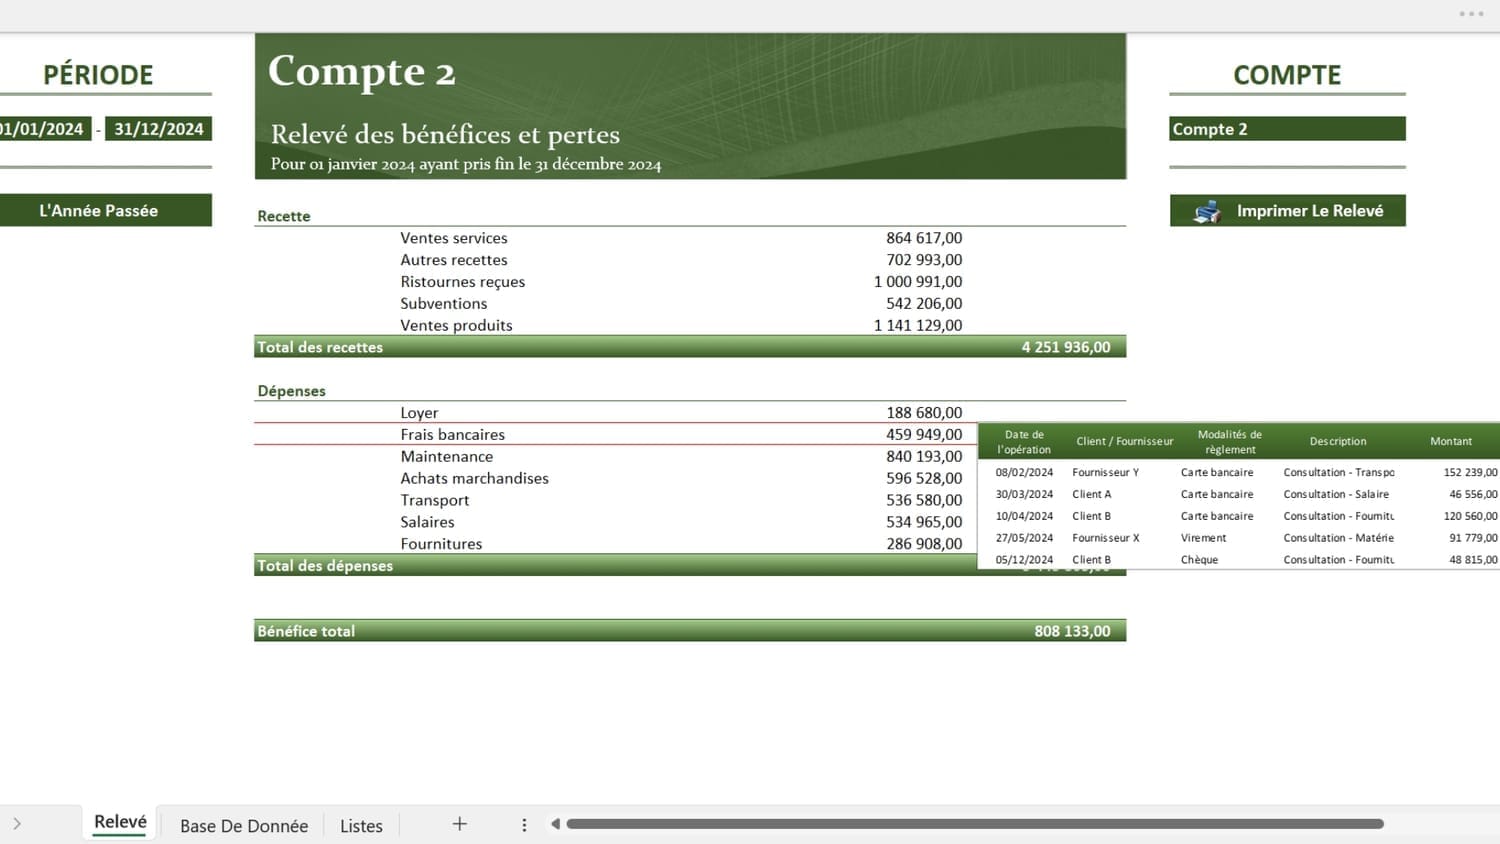The height and width of the screenshot is (844, 1500).
Task: Click the Maintenance expense label
Action: 446,457
